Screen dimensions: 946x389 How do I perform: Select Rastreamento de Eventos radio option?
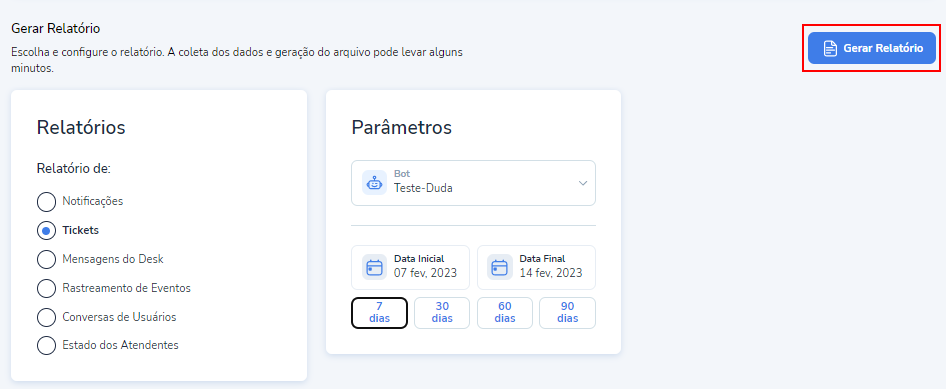(x=46, y=288)
